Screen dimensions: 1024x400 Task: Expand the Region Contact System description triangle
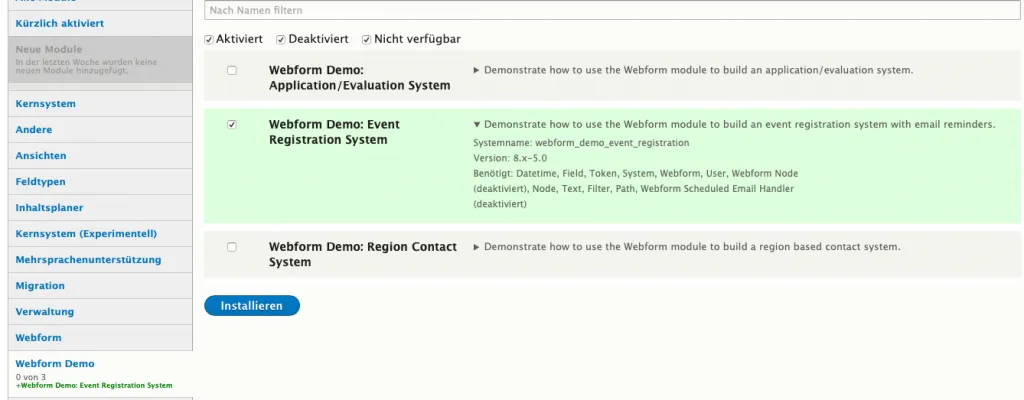[x=477, y=247]
